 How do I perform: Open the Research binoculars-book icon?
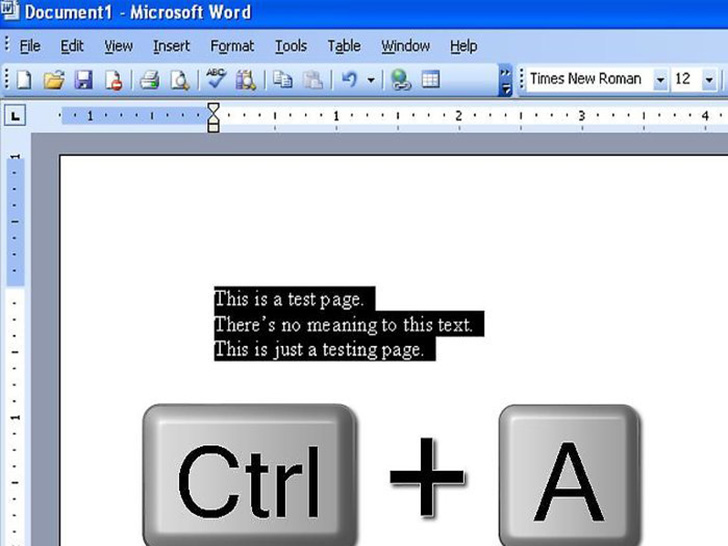[246, 80]
